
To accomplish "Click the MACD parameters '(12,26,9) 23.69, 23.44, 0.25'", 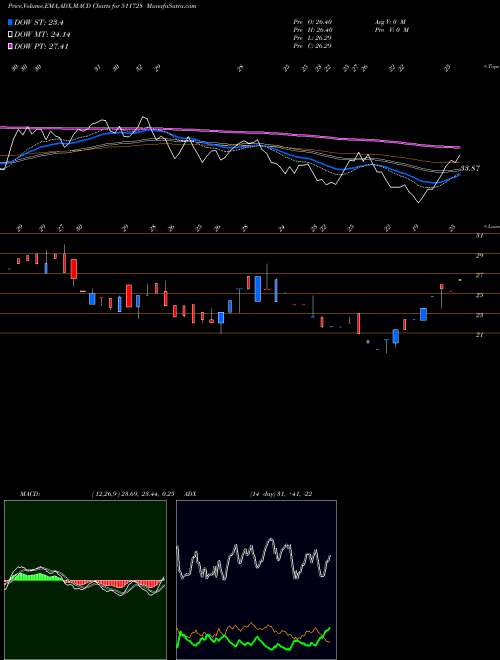I will [133, 494].
